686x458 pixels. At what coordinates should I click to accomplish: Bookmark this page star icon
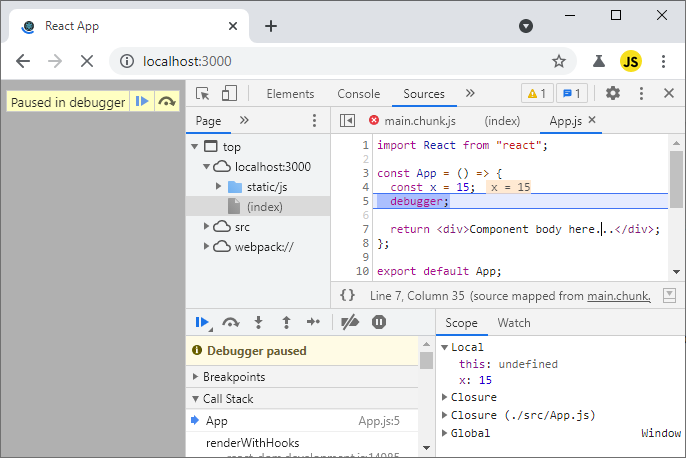click(559, 61)
